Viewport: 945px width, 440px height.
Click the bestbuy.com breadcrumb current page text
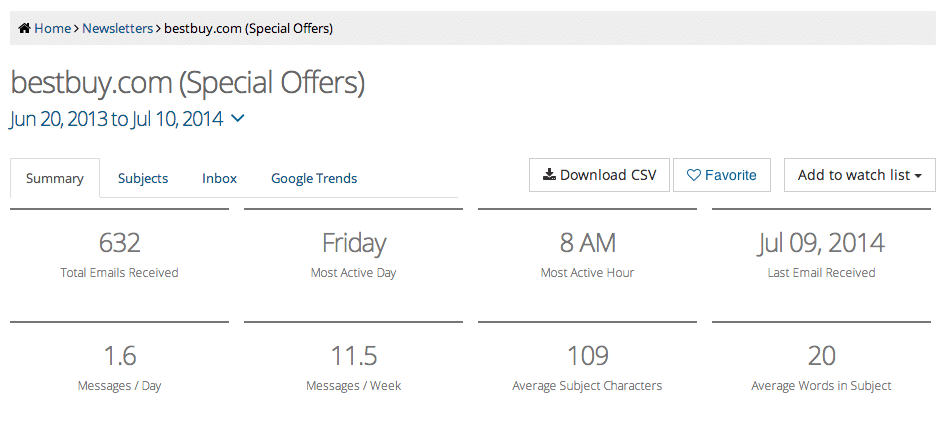[x=248, y=29]
